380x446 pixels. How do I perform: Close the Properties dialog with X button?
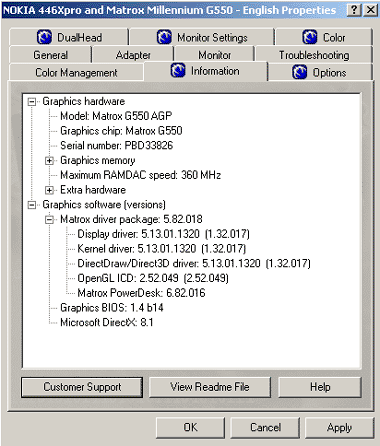pos(370,10)
